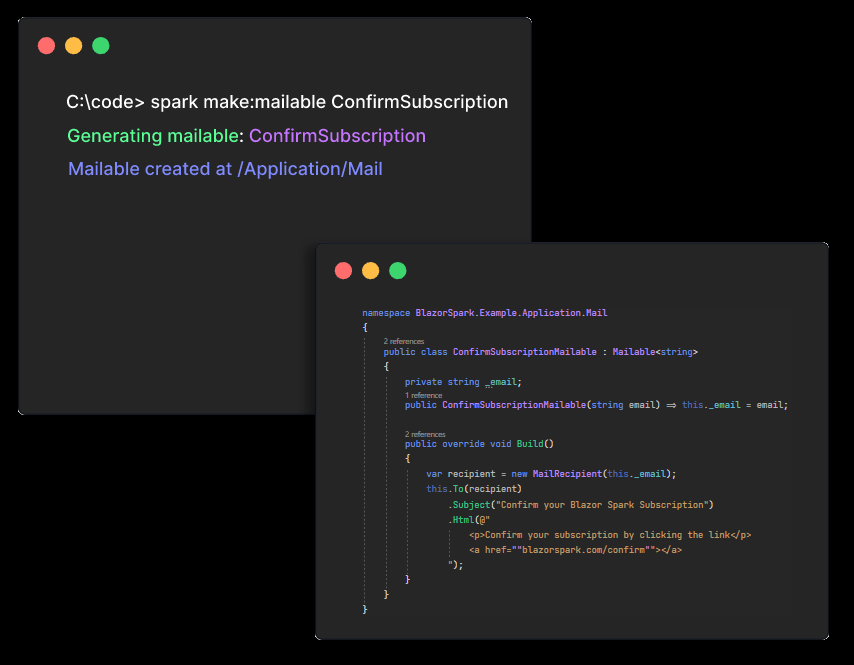Select the 'var recipient = new MailRecipient' line
854x665 pixels.
click(551, 474)
